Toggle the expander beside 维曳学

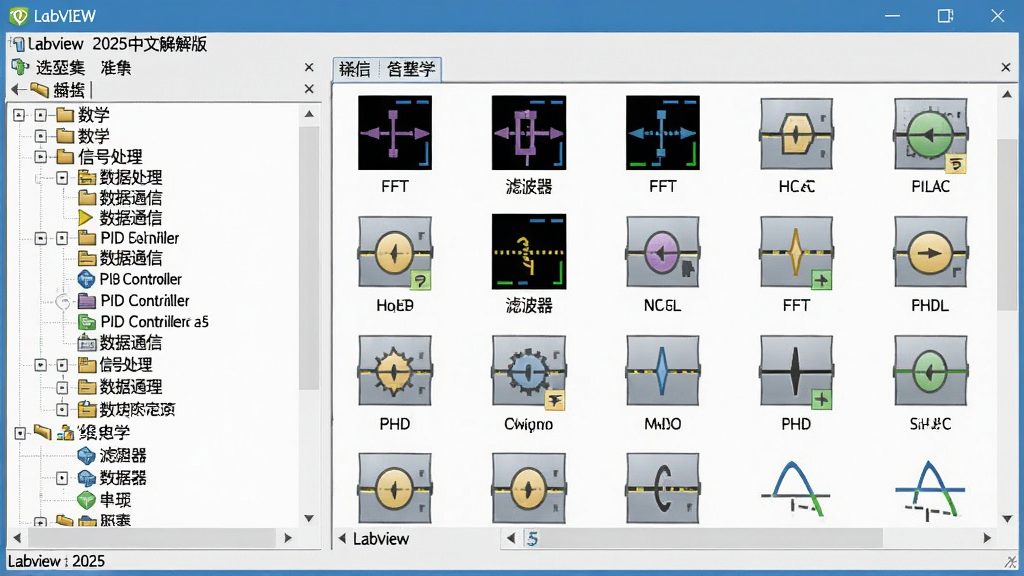[20, 432]
